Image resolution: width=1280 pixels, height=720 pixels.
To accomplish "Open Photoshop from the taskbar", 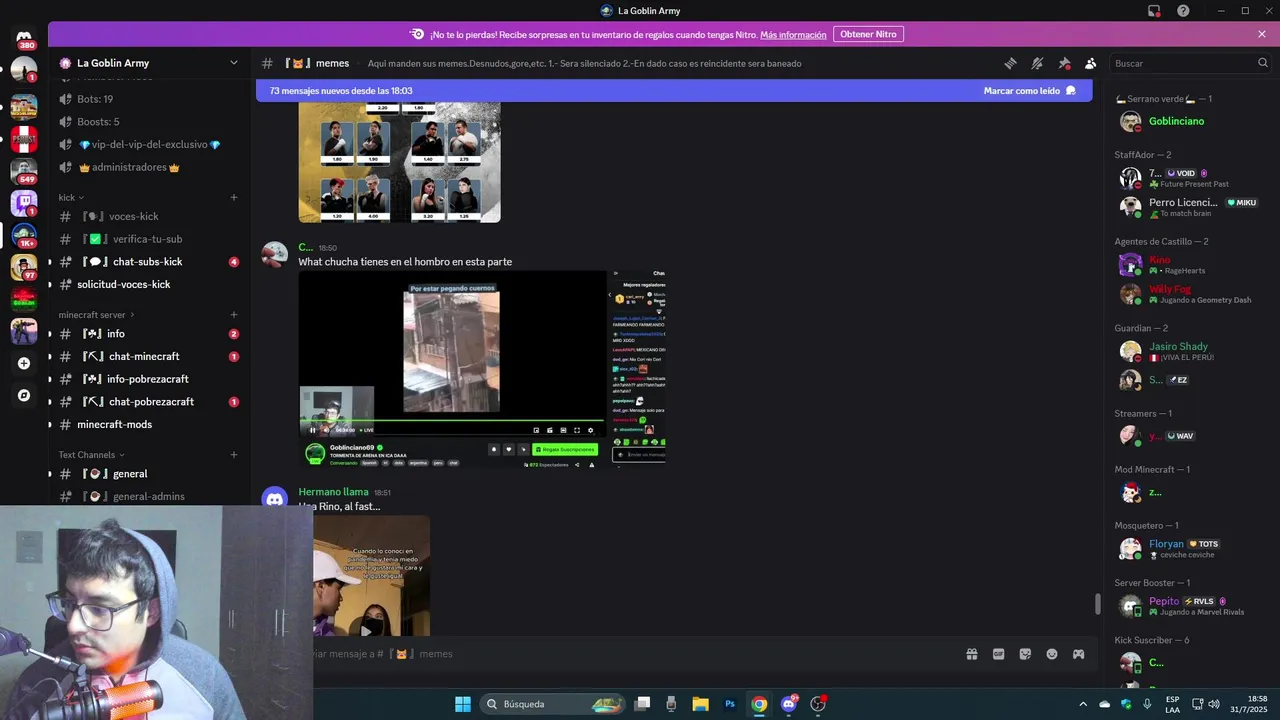I will click(x=730, y=704).
